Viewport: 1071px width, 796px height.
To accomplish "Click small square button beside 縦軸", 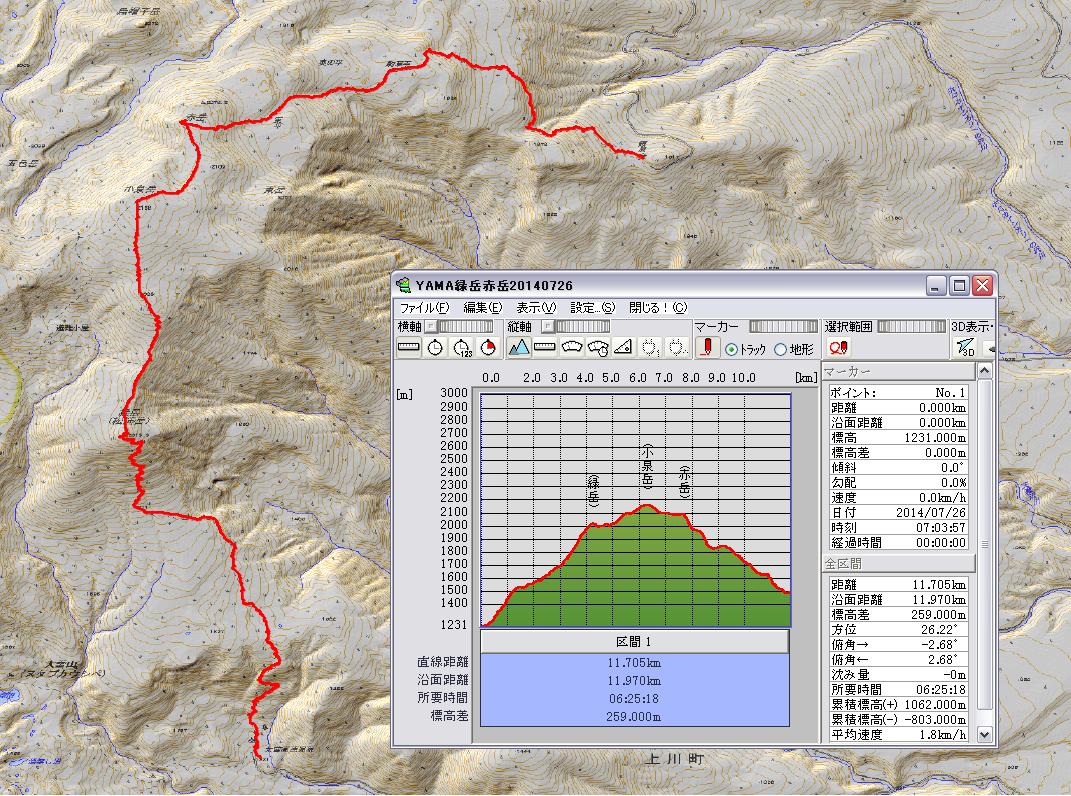I will [547, 327].
